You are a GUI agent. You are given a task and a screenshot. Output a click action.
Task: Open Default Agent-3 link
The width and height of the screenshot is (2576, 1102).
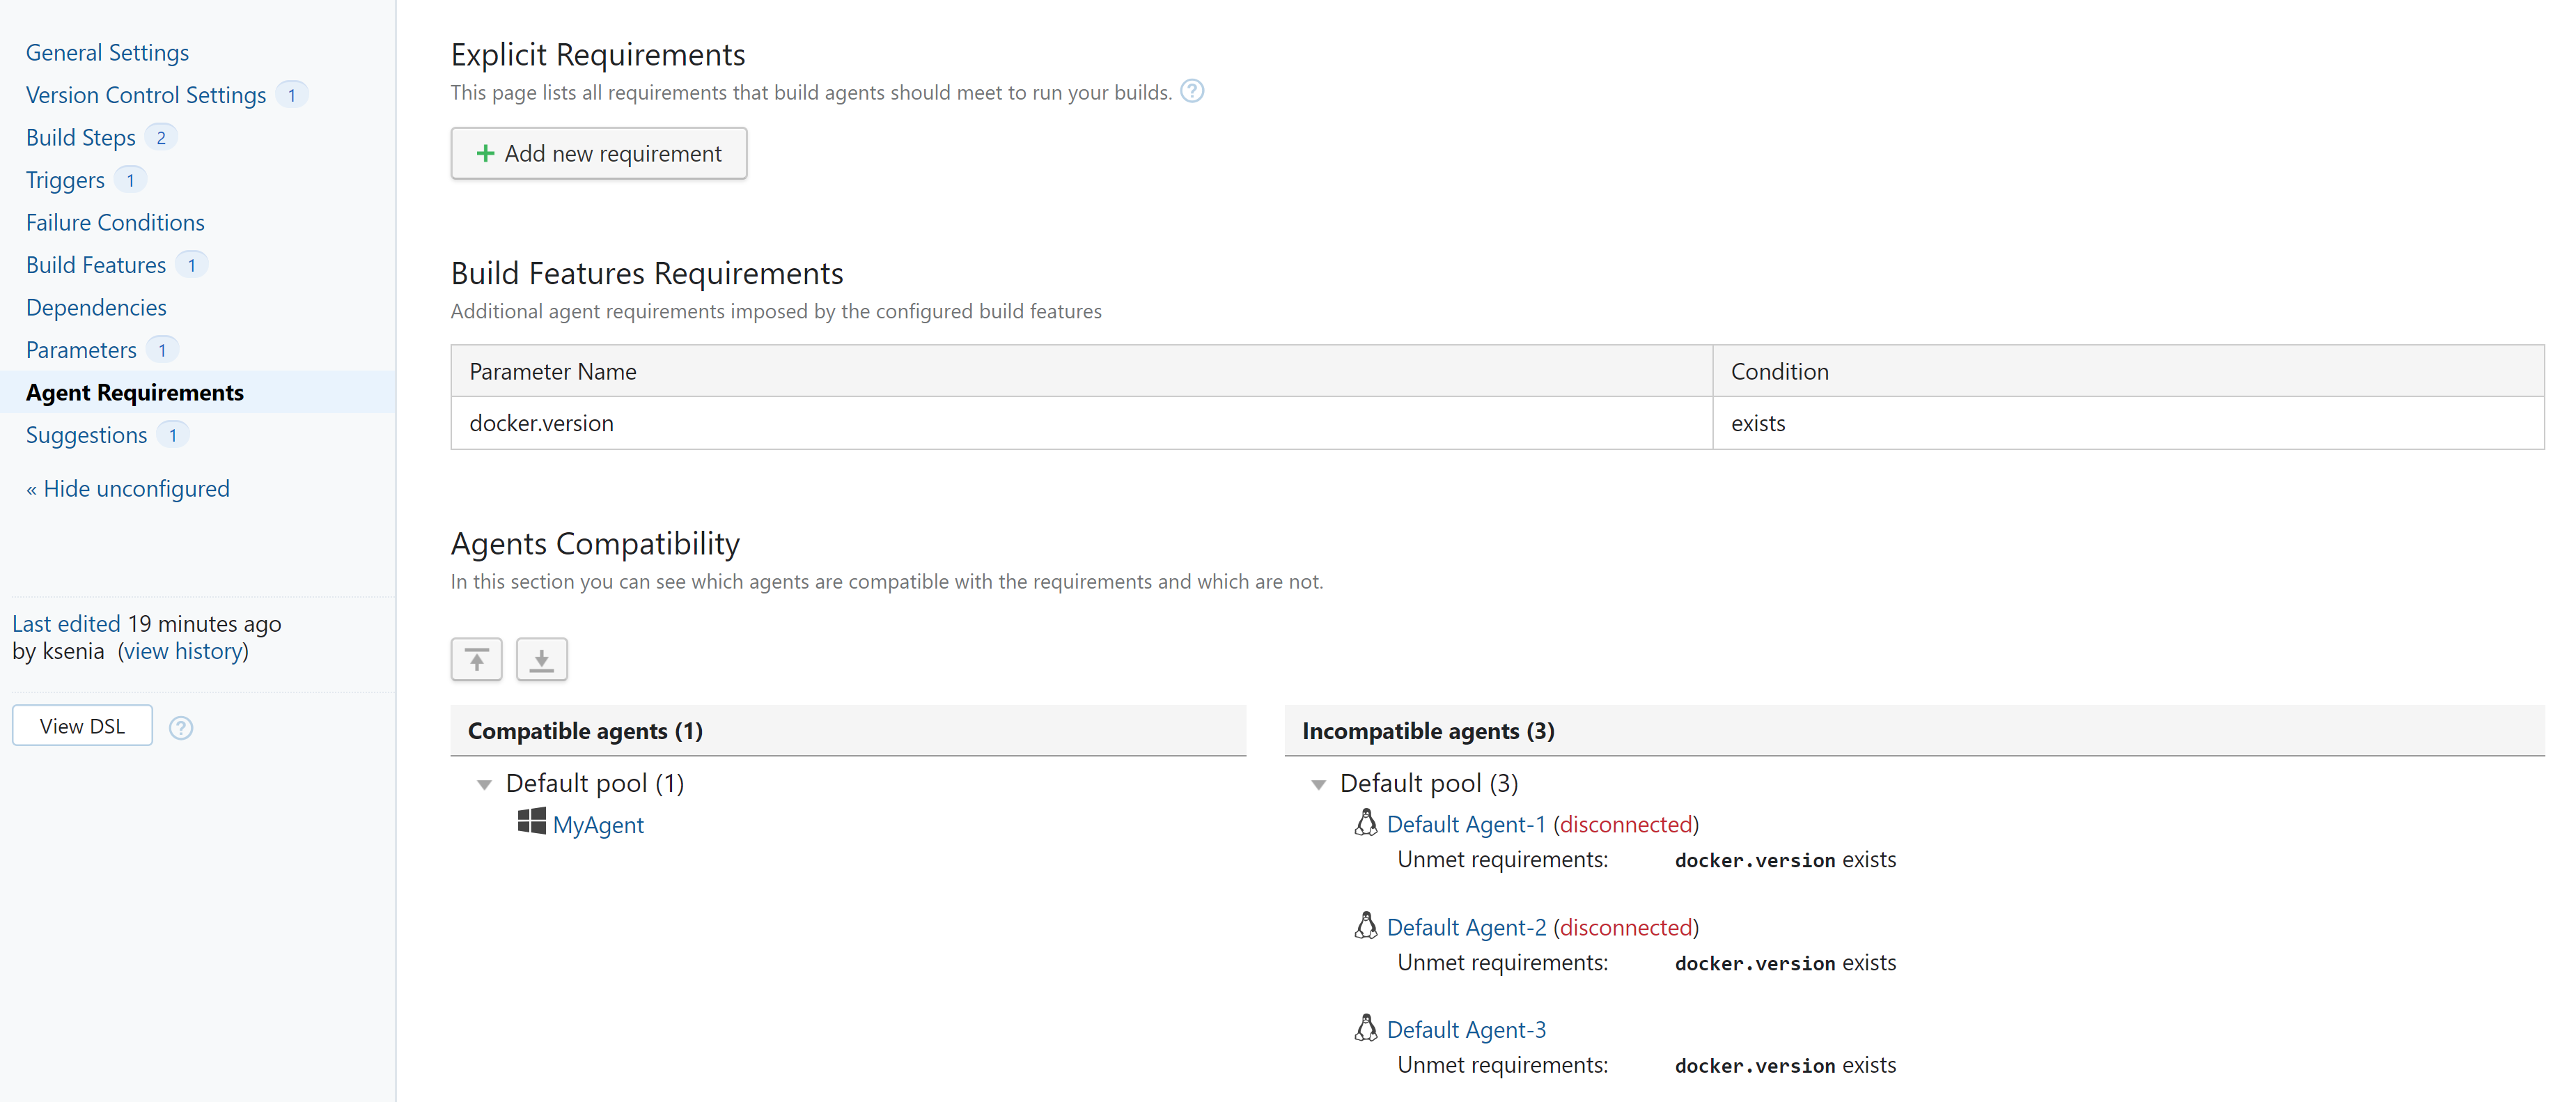coord(1466,1029)
